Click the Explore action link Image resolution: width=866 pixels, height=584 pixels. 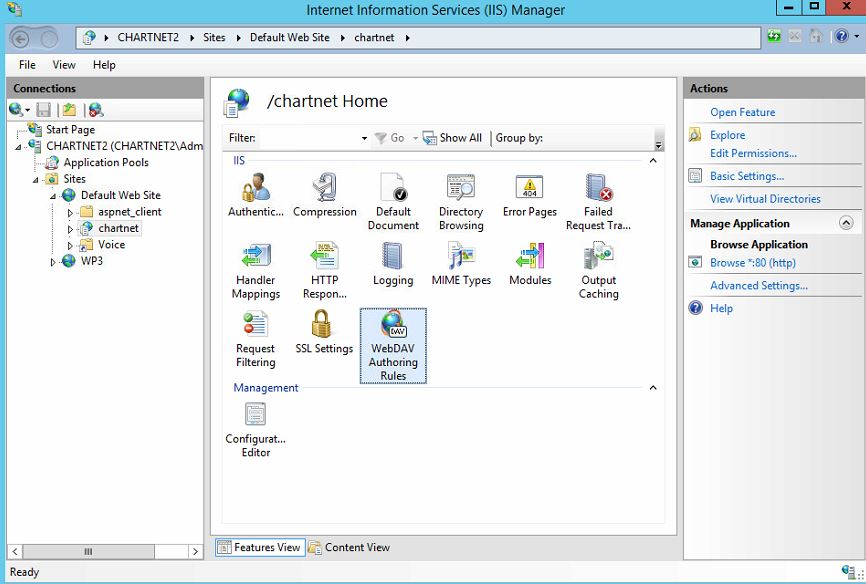(727, 135)
